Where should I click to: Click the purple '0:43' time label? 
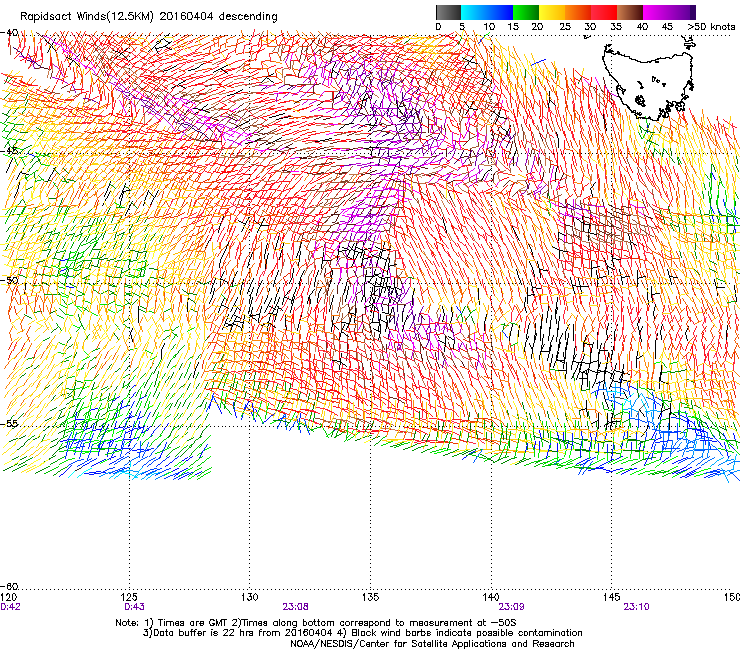[135, 607]
